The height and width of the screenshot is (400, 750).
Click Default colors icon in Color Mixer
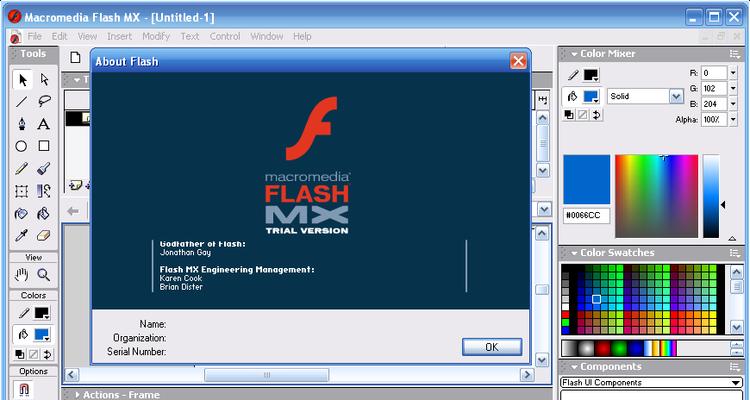[x=569, y=115]
